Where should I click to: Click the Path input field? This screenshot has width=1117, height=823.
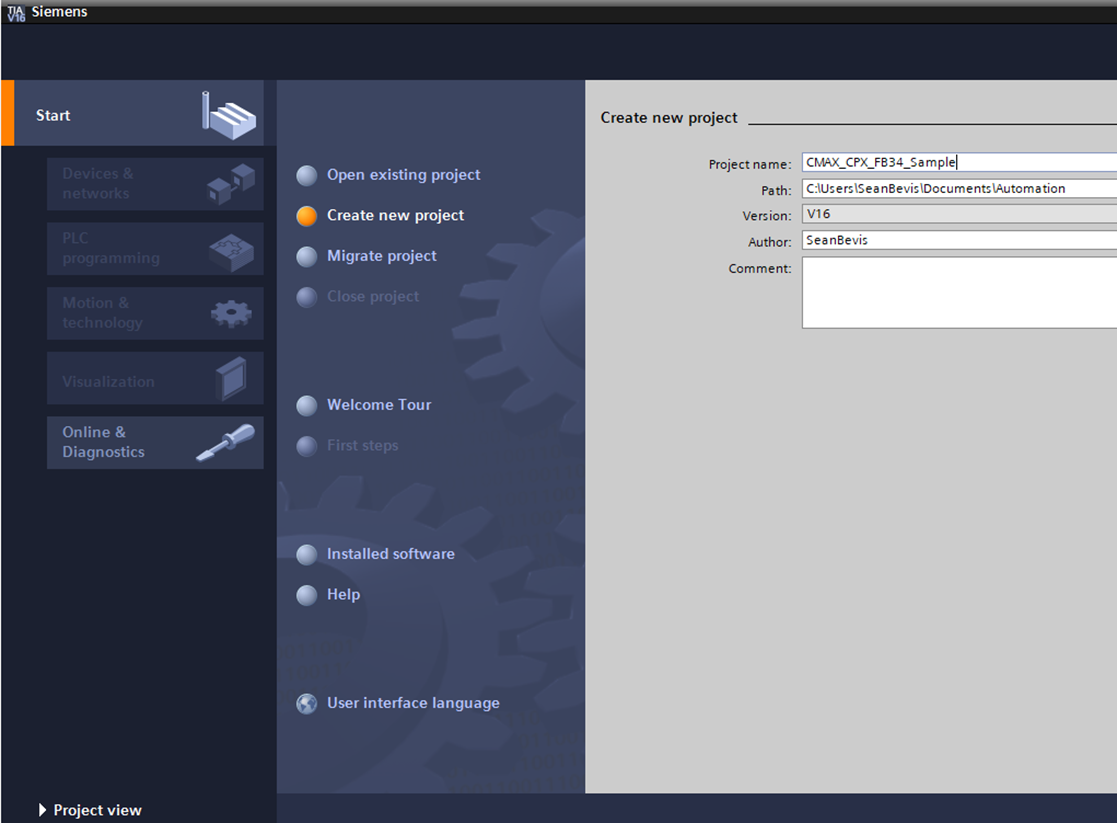point(959,188)
